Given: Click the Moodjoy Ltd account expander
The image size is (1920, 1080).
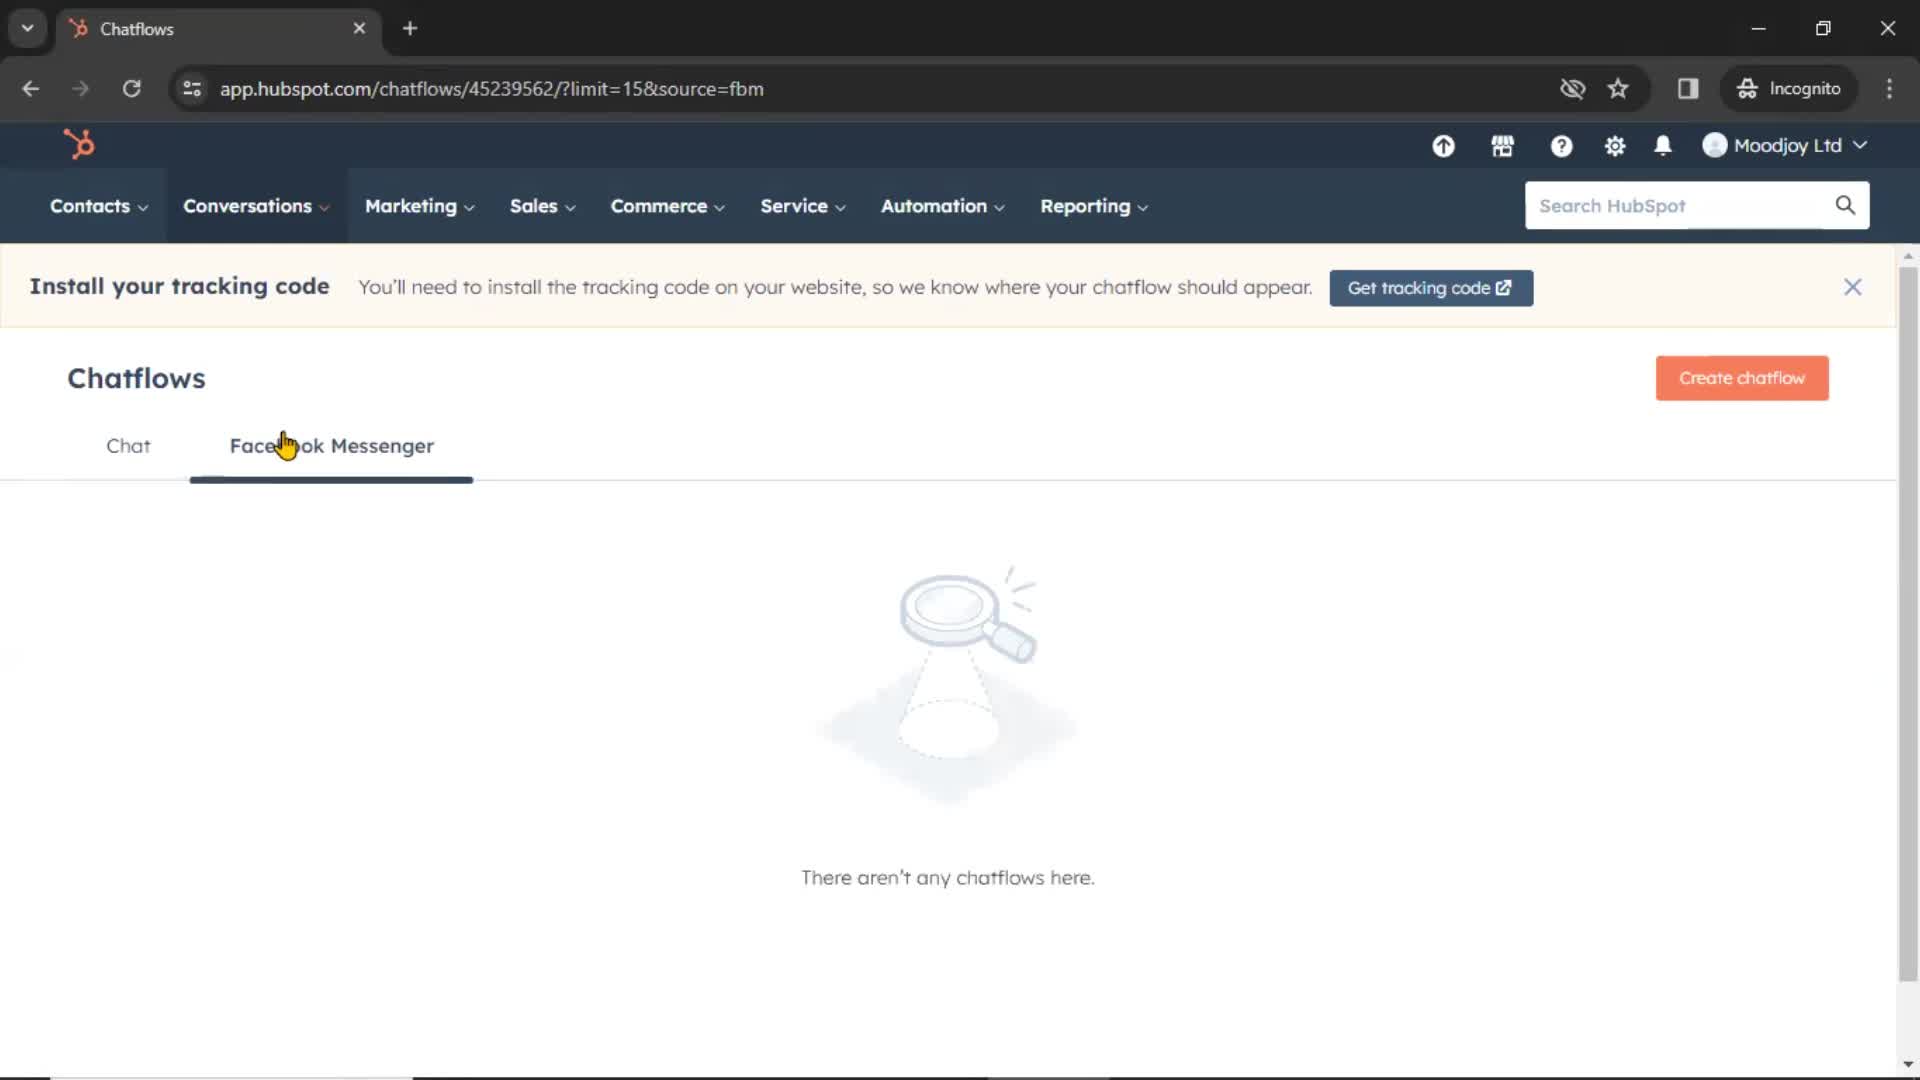Looking at the screenshot, I should click(x=1789, y=145).
